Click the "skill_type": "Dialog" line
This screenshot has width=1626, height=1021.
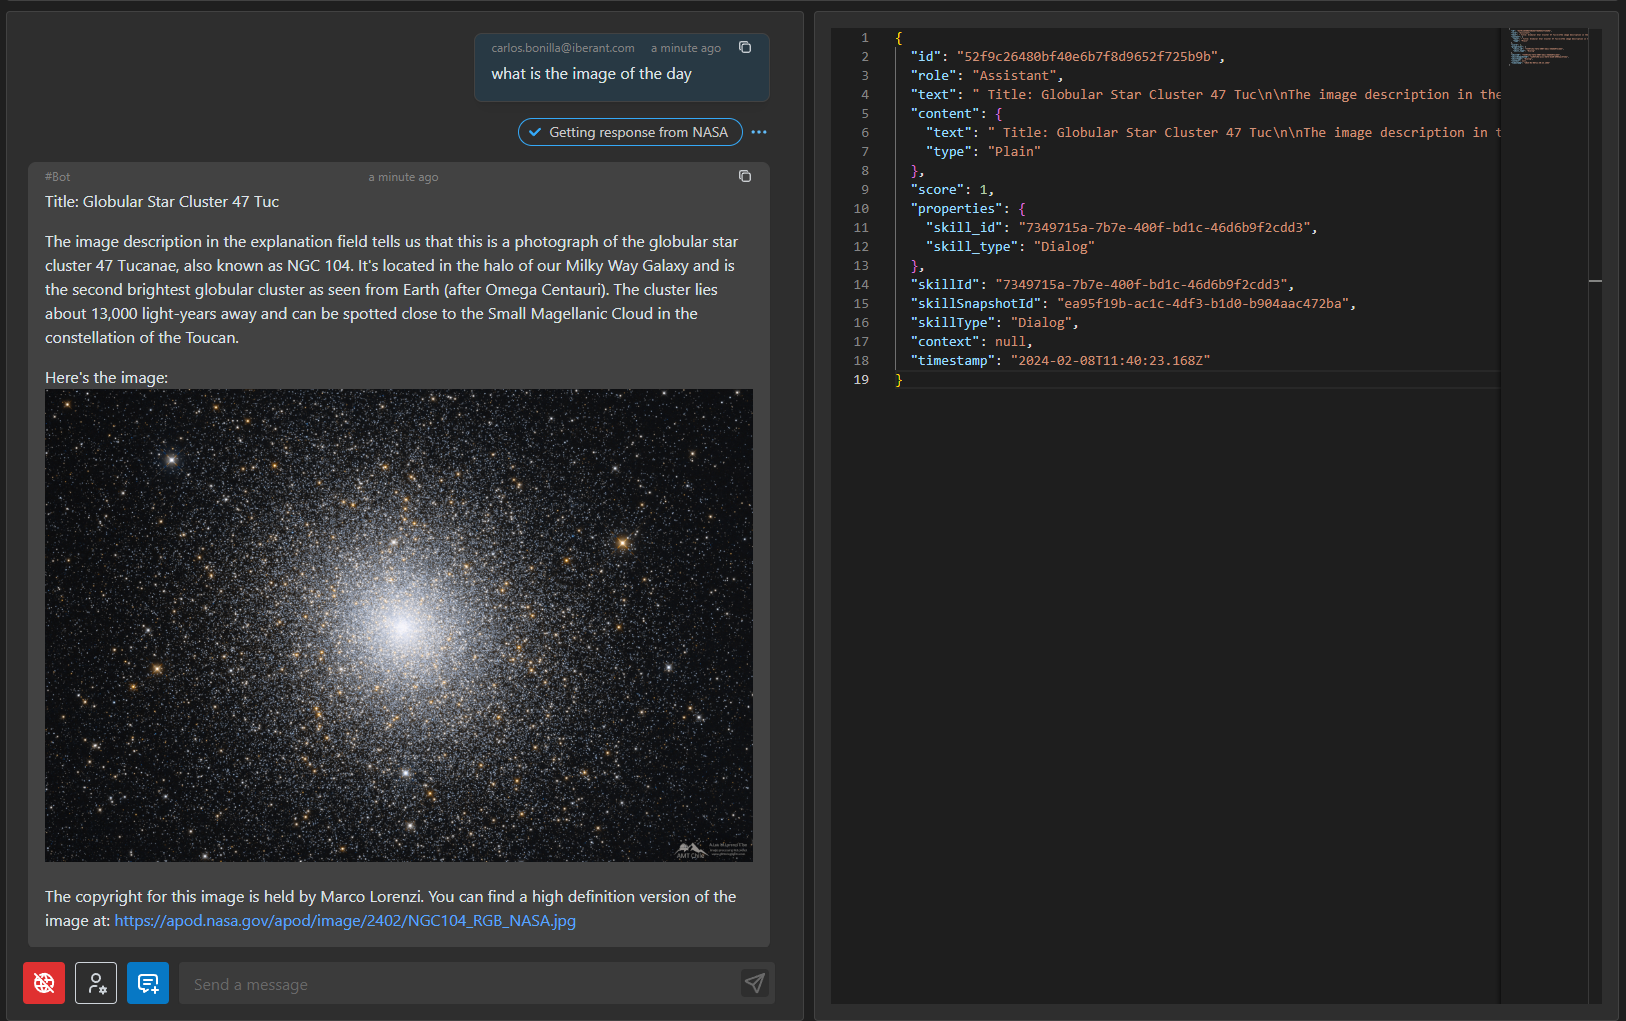[x=1010, y=246]
